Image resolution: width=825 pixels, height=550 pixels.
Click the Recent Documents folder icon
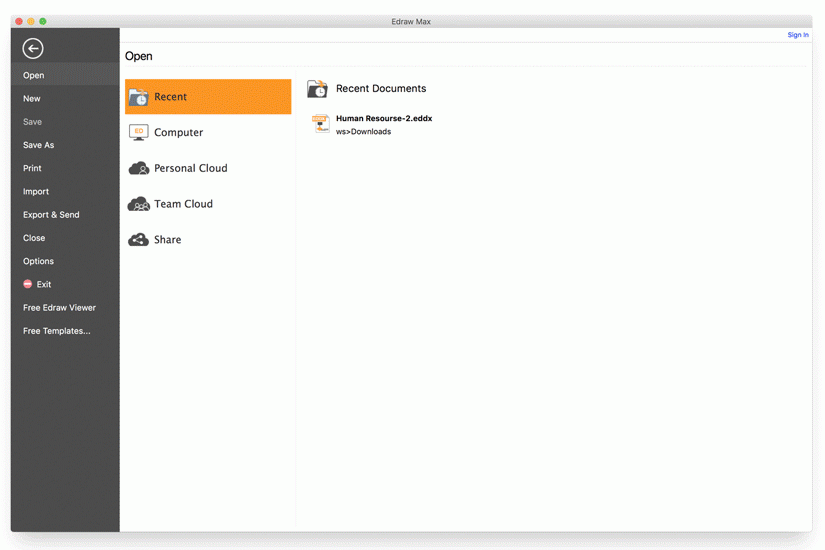click(x=317, y=89)
